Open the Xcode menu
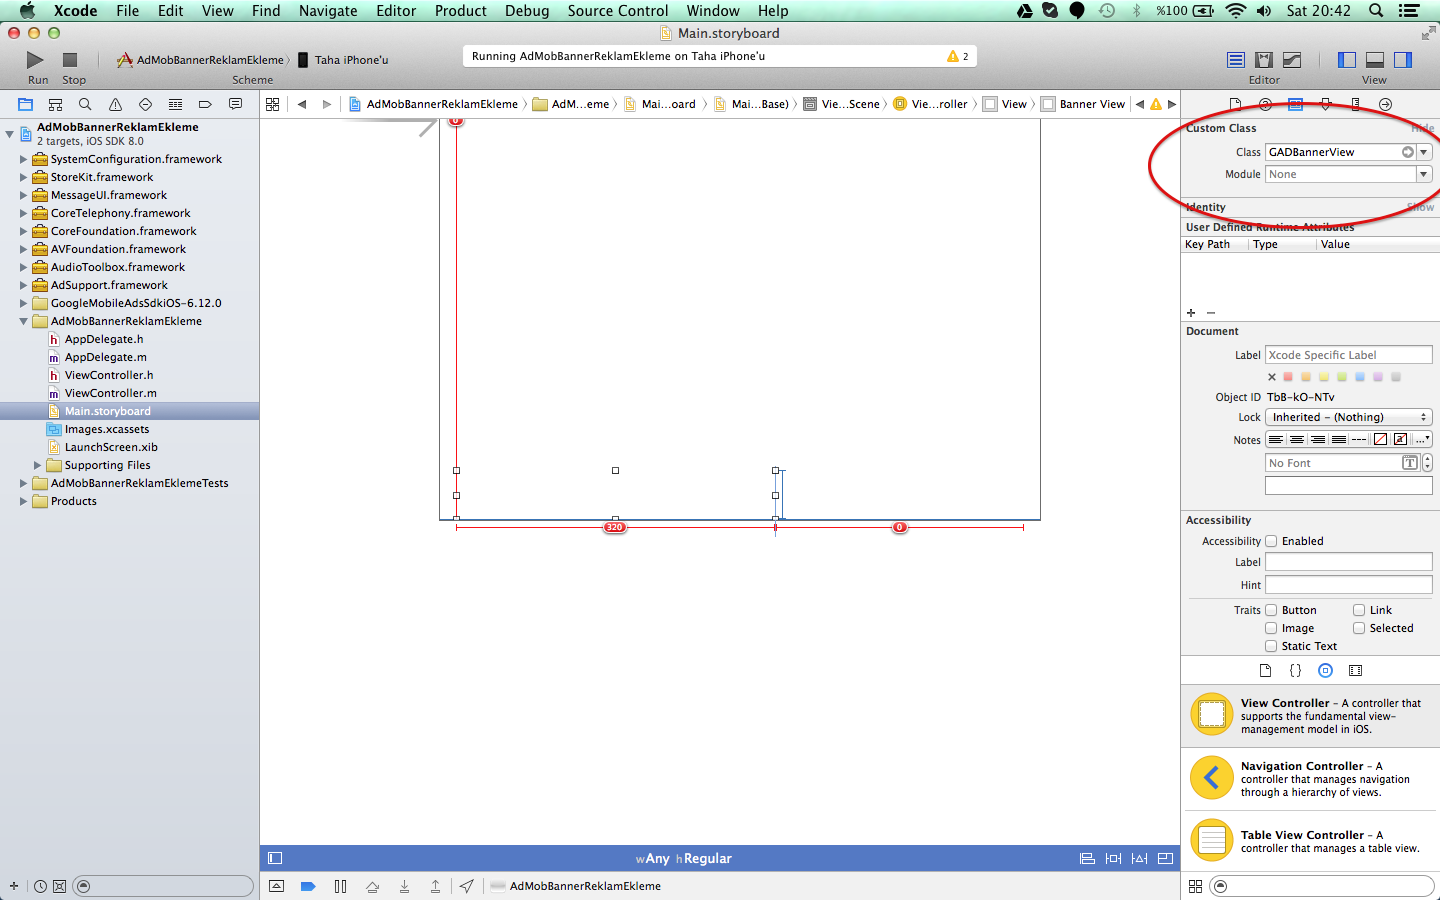 pos(75,11)
